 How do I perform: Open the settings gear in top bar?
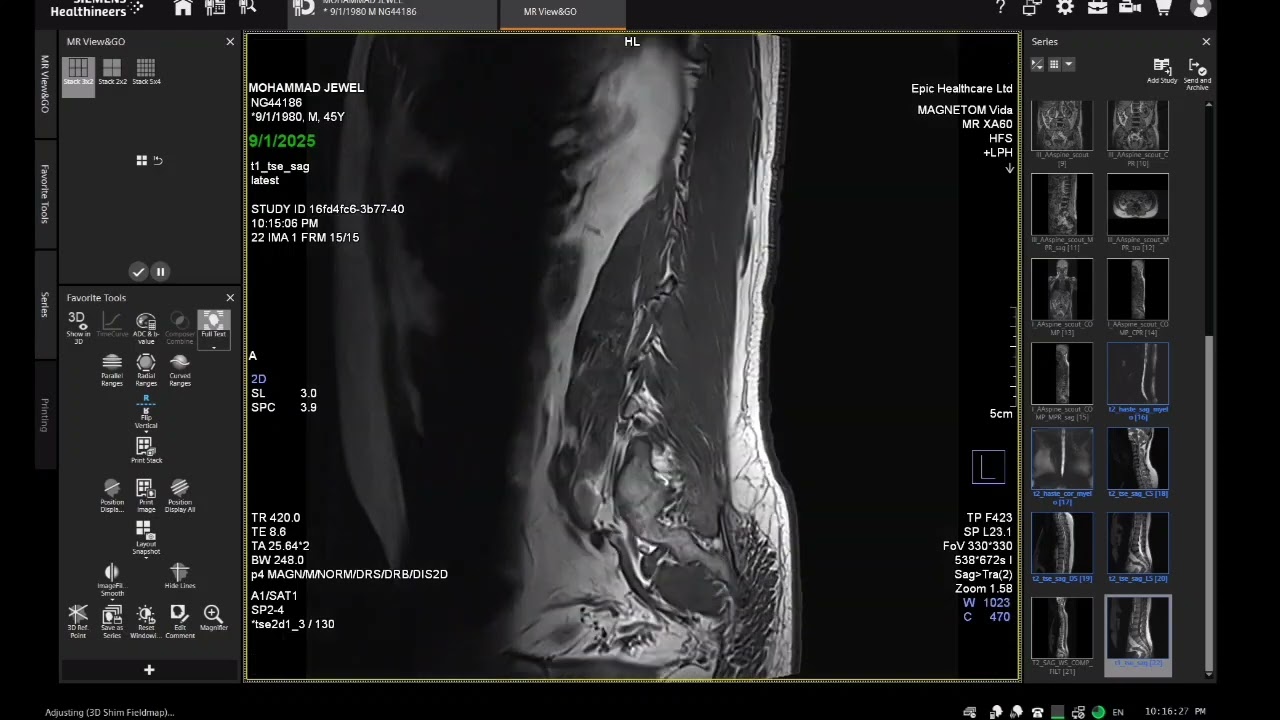(x=1065, y=8)
